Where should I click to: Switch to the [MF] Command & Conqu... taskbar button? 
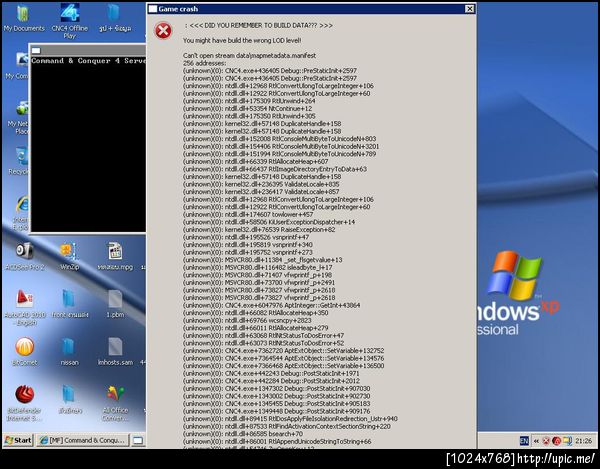[83, 440]
